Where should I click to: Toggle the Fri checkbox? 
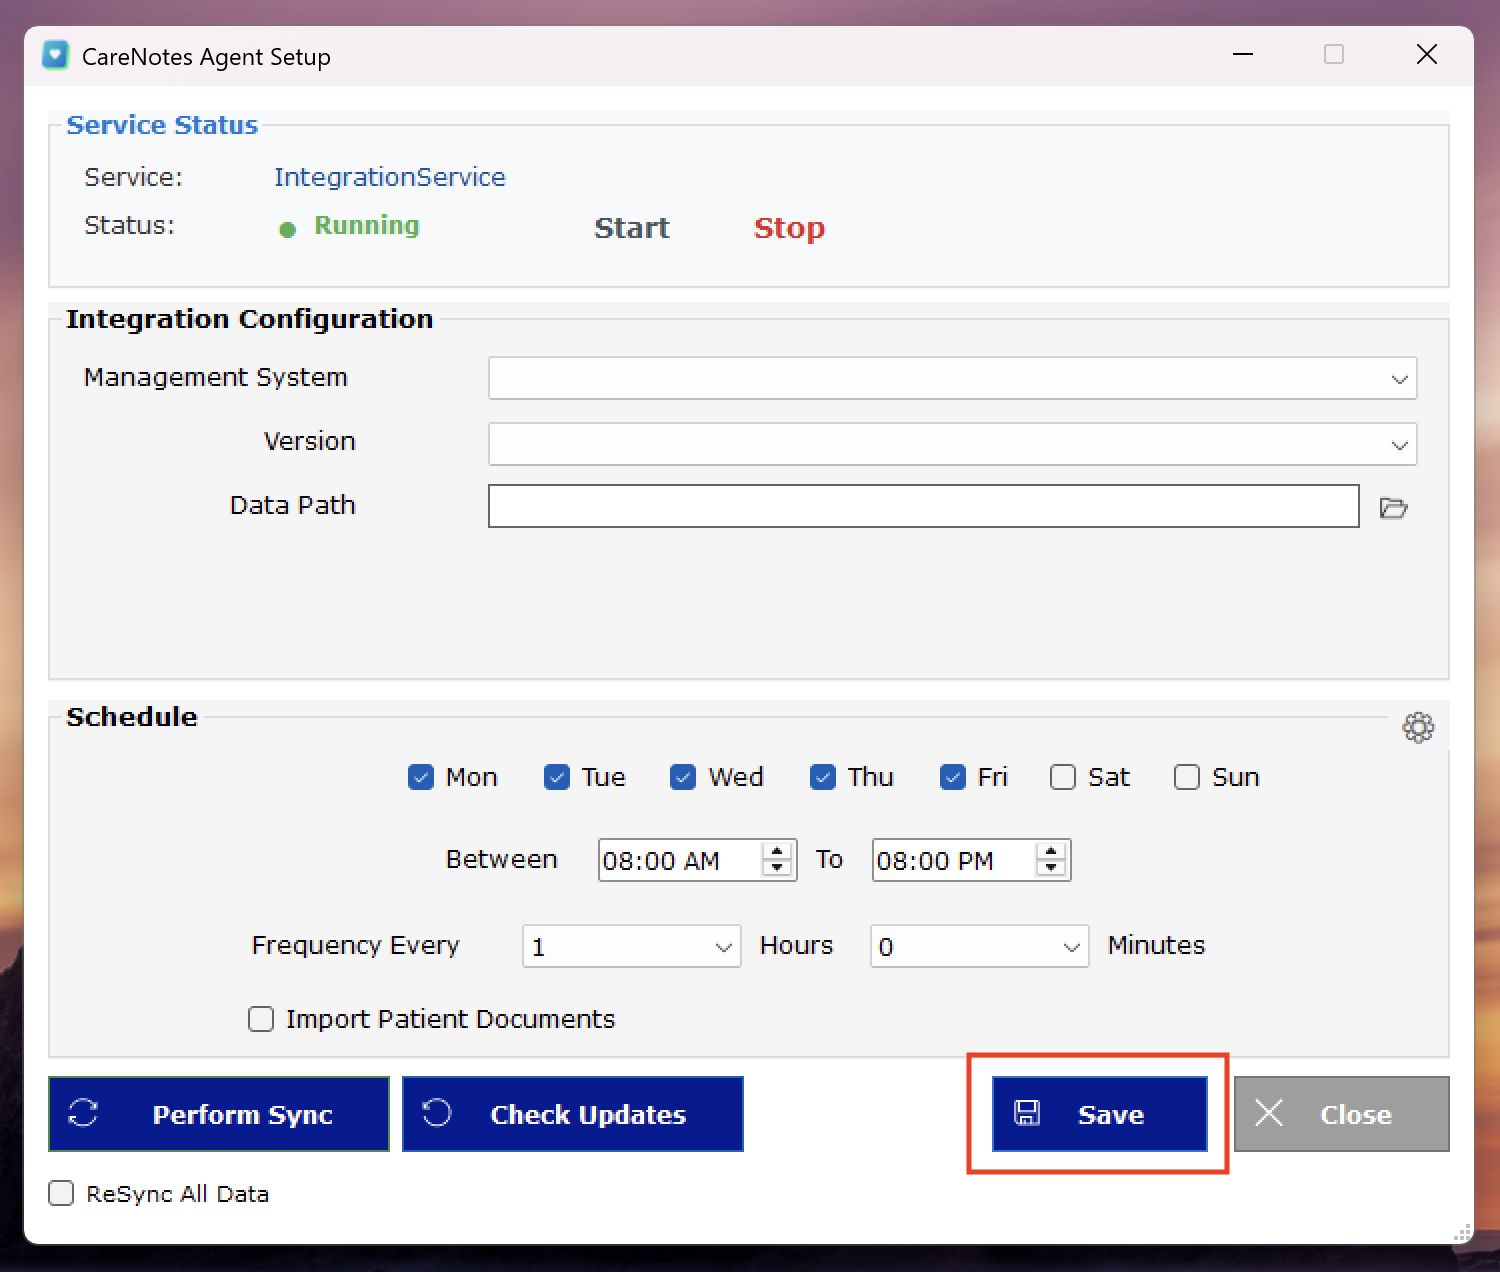953,777
